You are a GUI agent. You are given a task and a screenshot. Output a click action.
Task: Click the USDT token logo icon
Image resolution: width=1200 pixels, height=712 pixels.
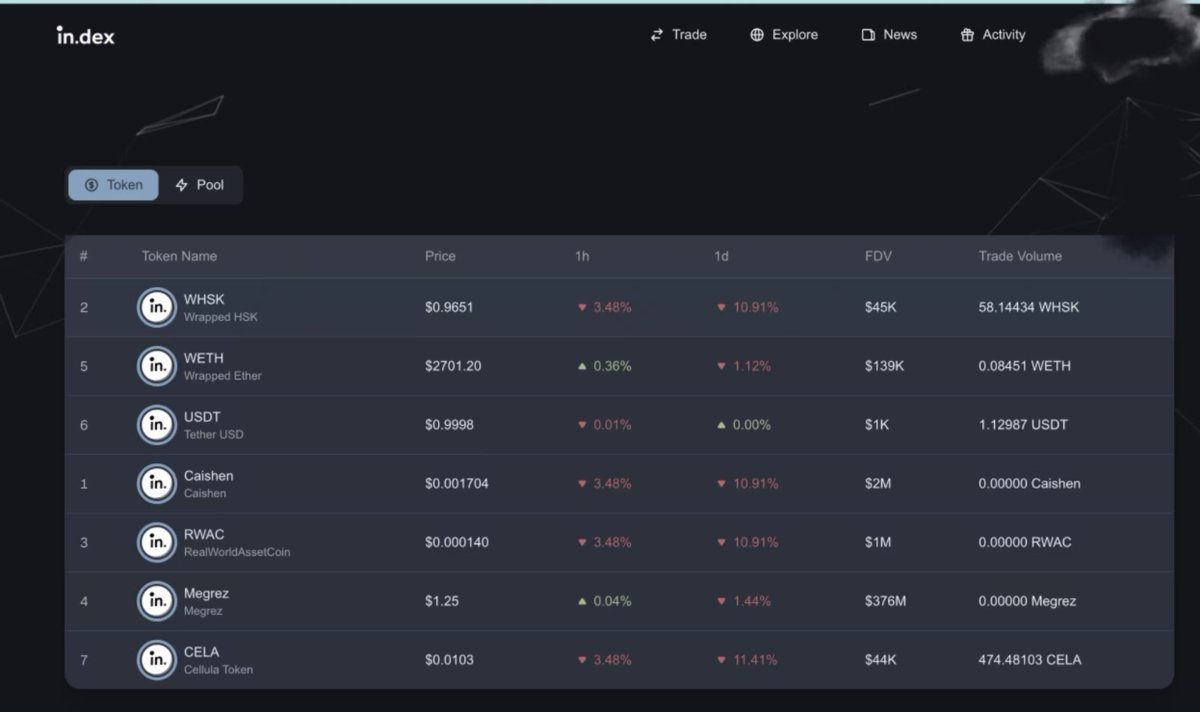tap(156, 425)
